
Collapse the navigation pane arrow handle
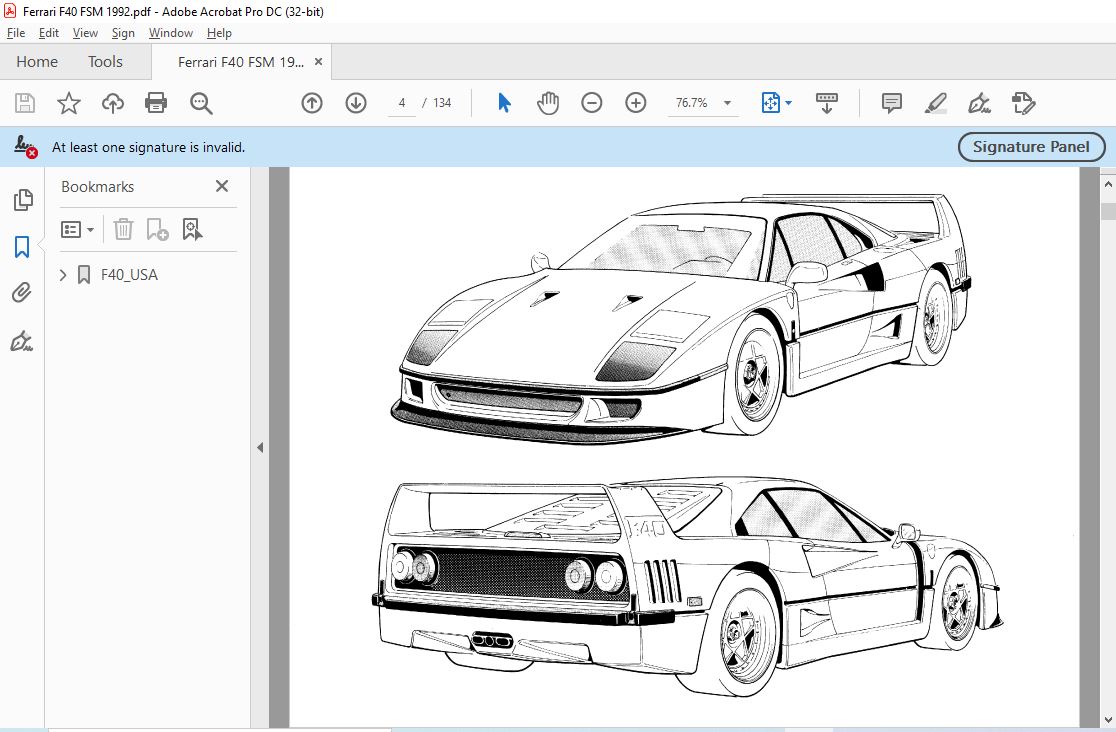[260, 448]
